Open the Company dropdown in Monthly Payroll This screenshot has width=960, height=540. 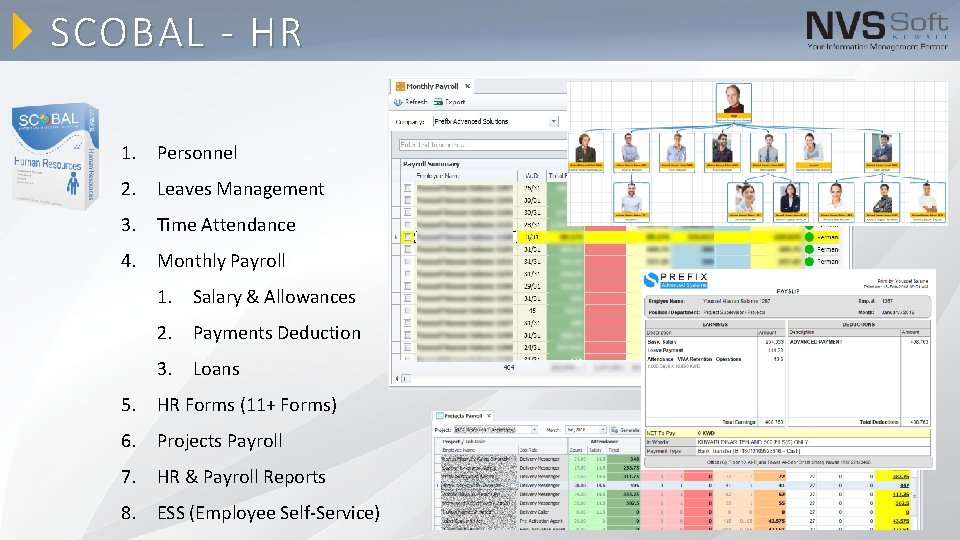click(x=553, y=121)
